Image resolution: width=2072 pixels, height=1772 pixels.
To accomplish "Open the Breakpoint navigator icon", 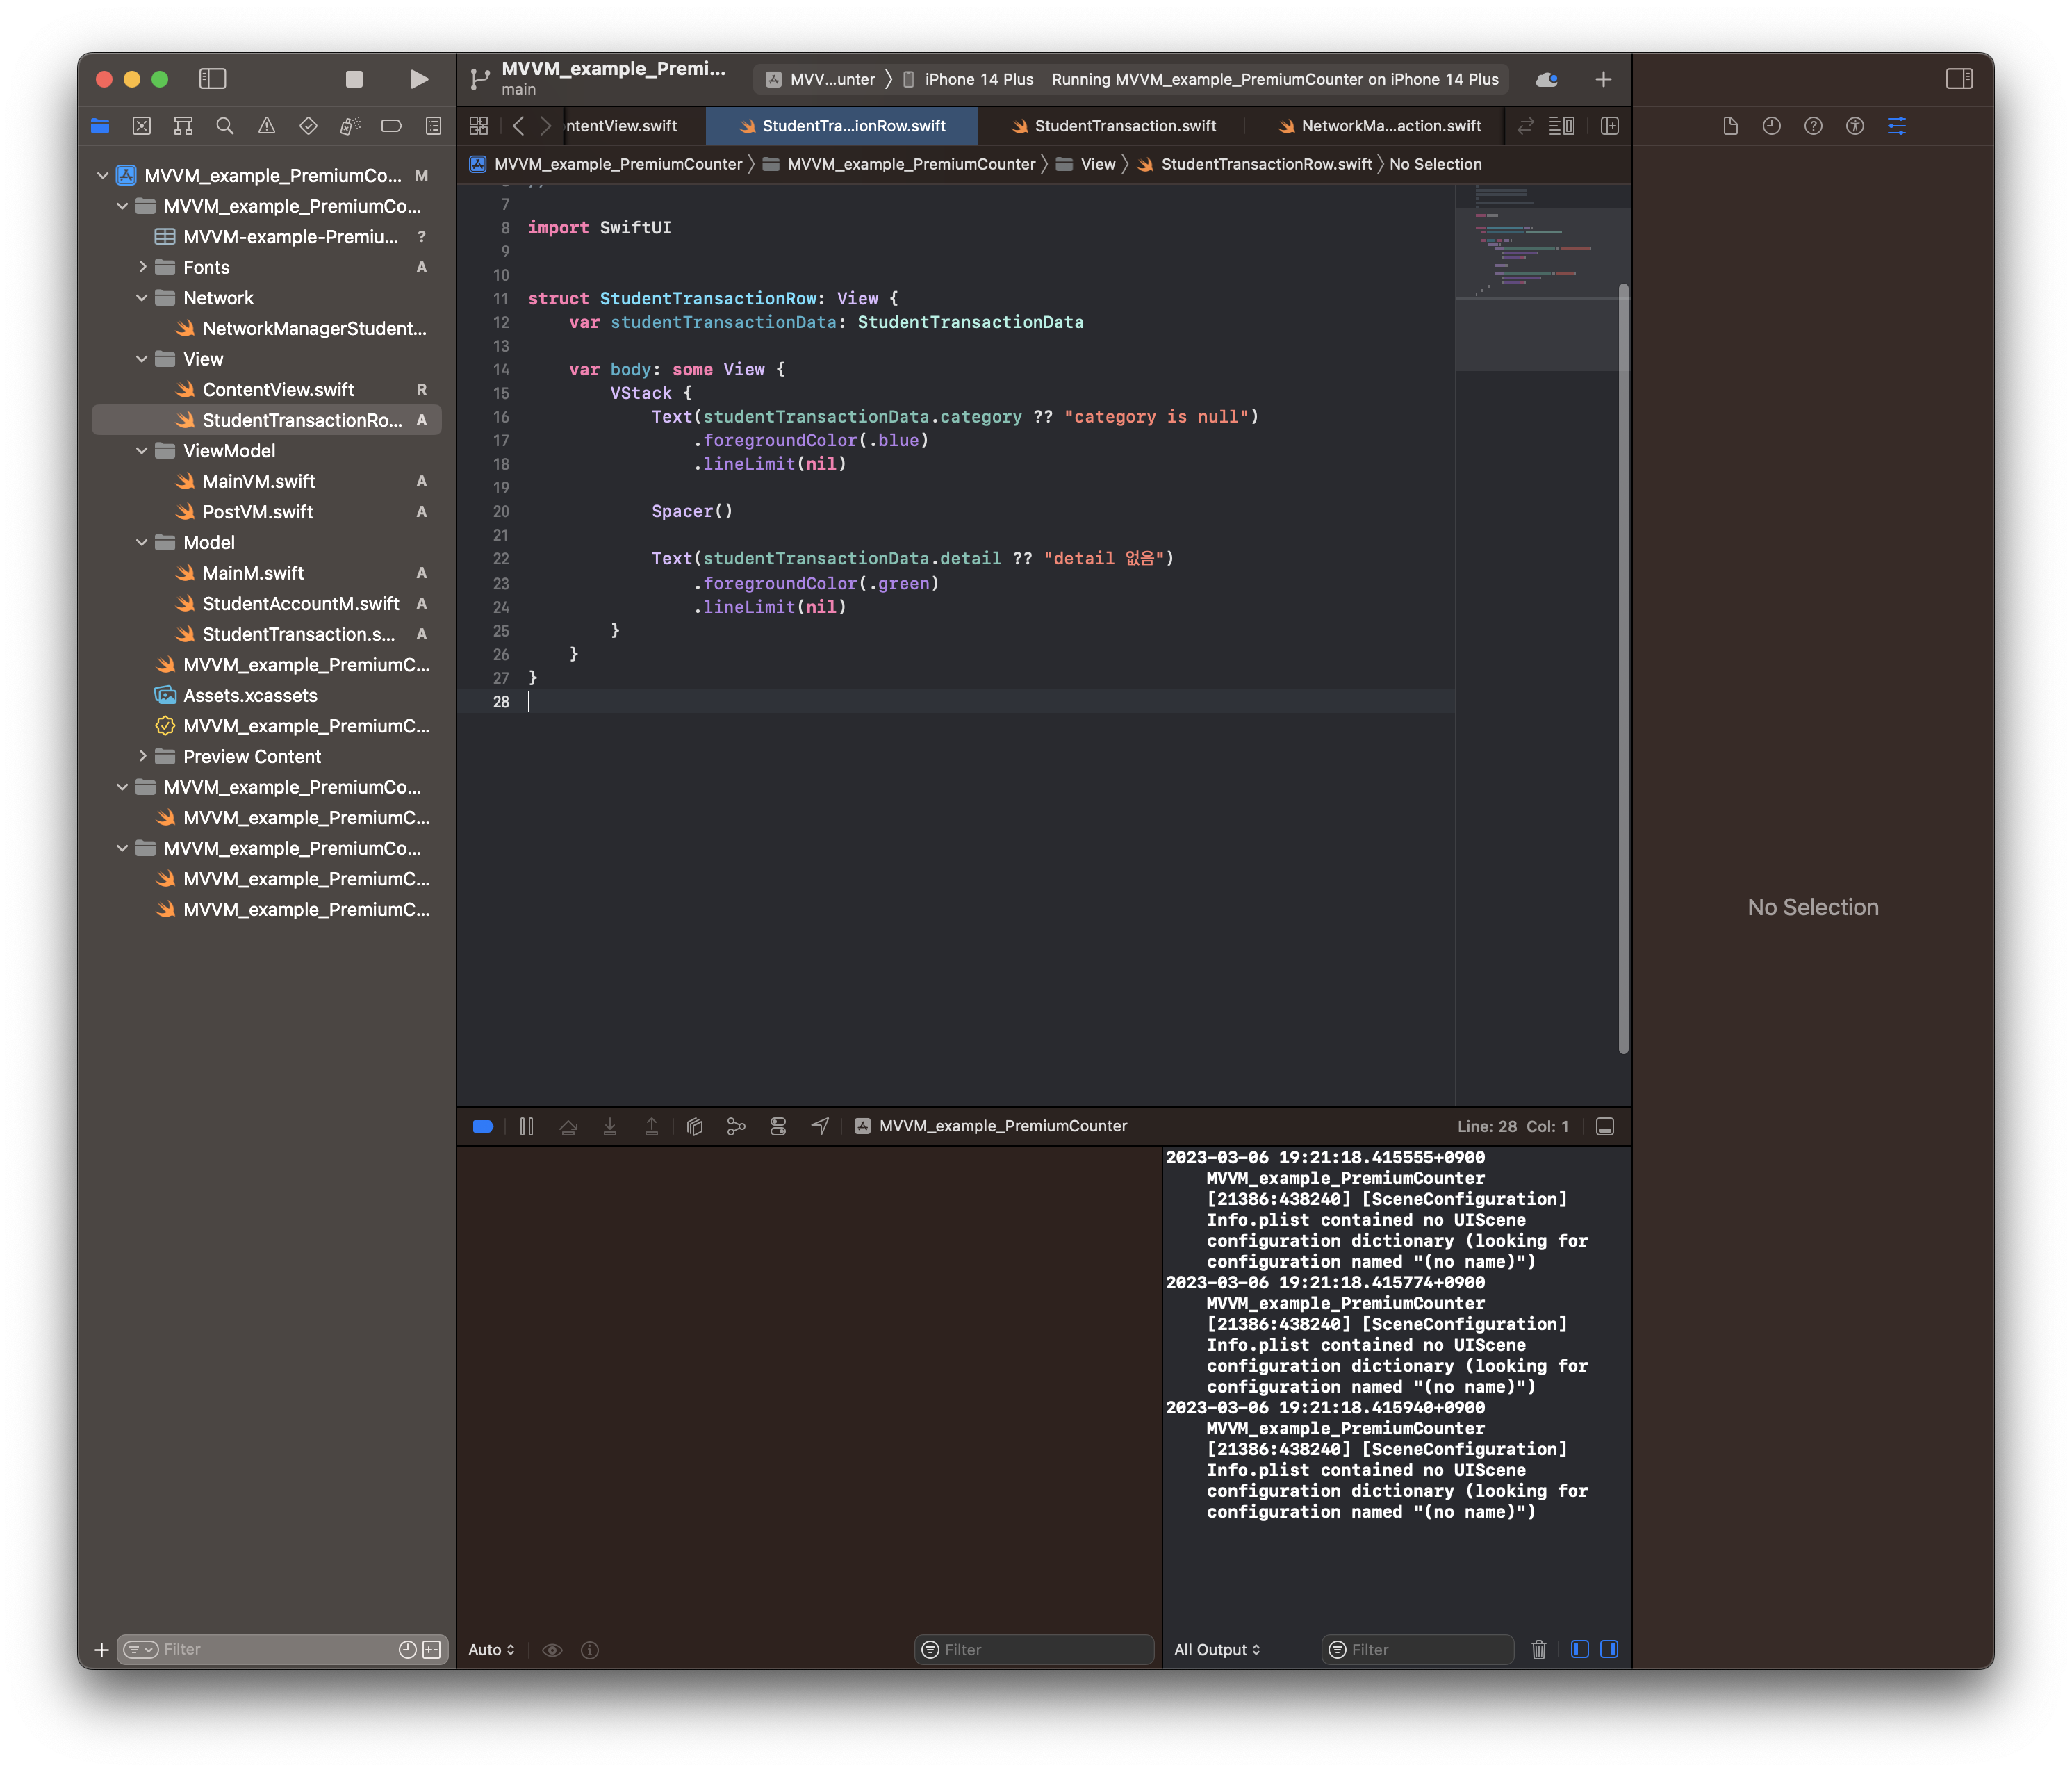I will tap(391, 126).
